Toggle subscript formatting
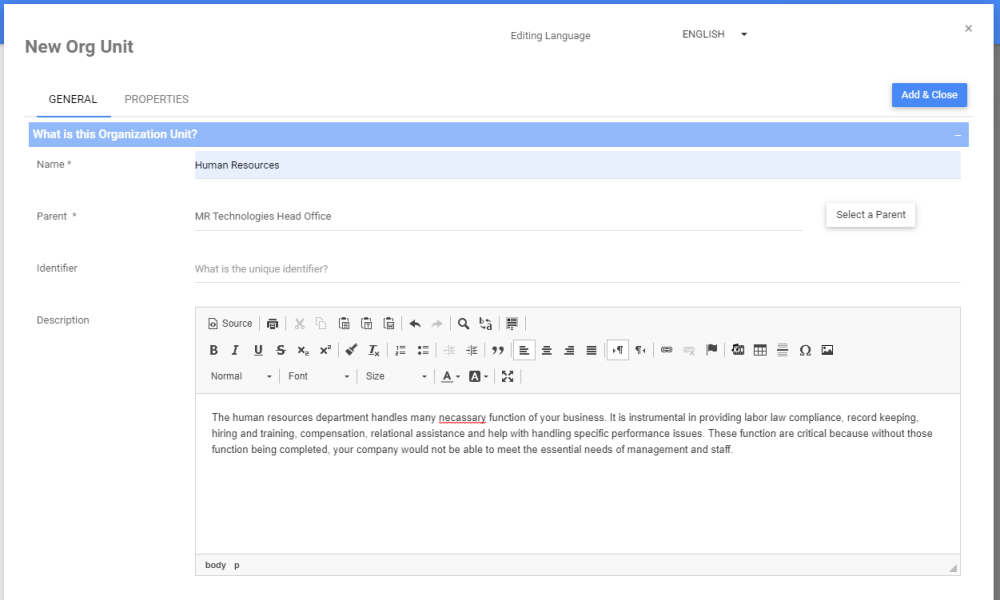 click(303, 350)
